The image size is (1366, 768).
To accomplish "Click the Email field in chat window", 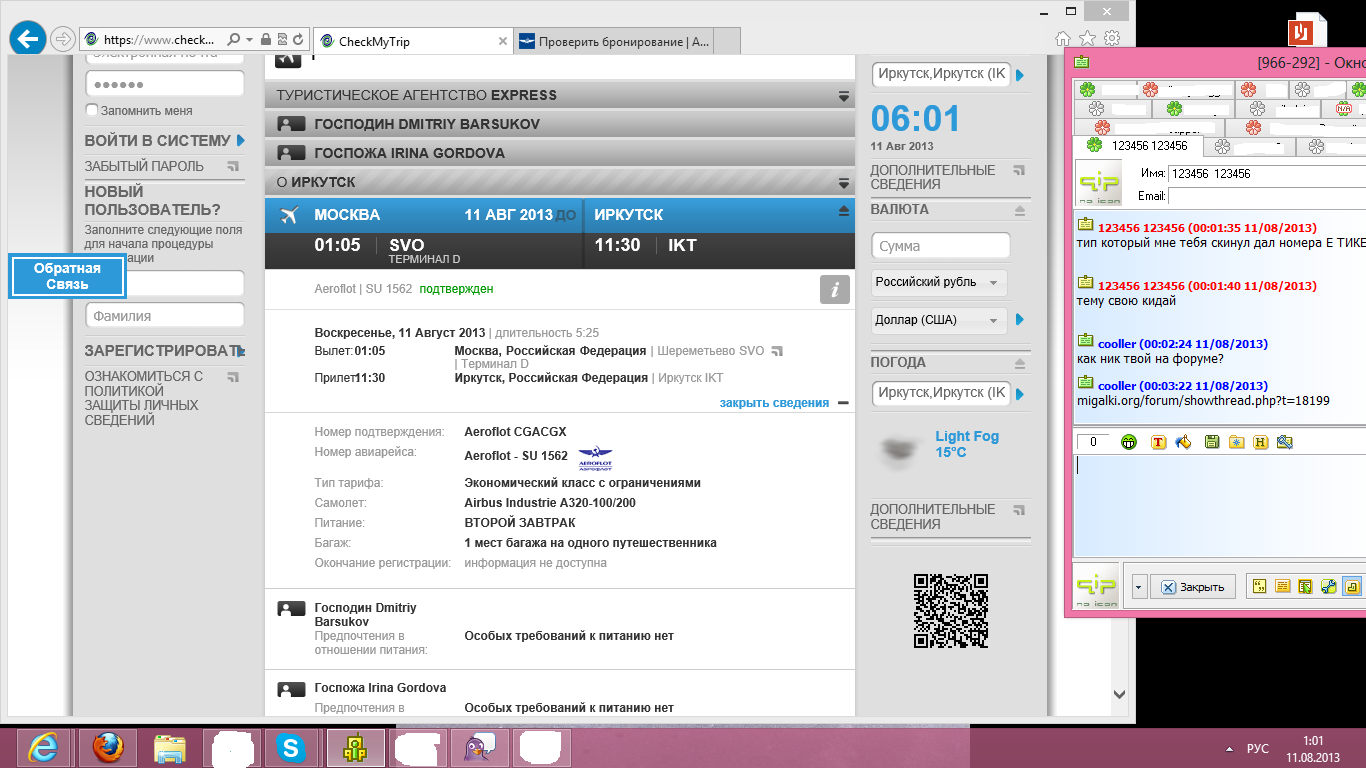I will coord(1267,196).
